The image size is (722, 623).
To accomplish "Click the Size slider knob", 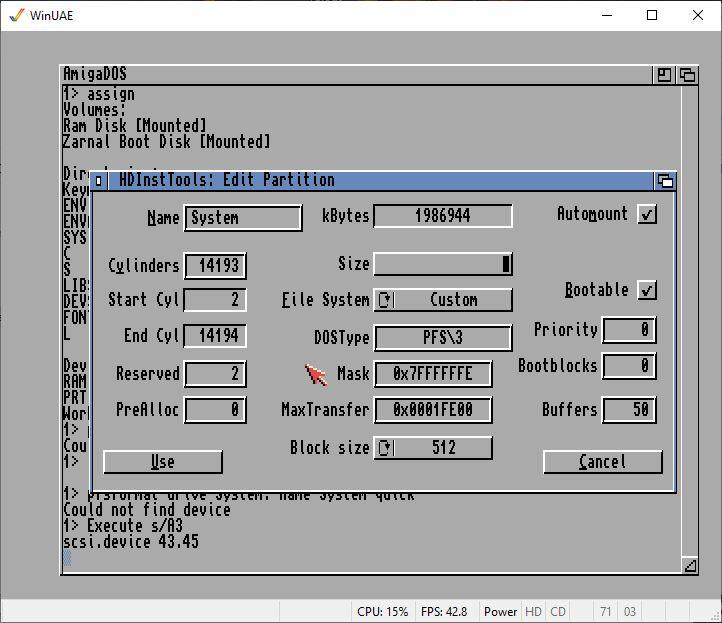I will pos(506,264).
